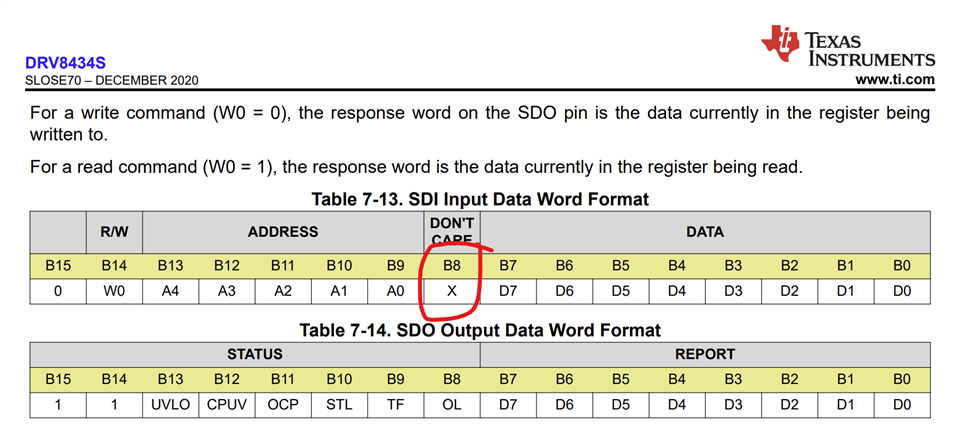Click the DON'T CARE header cell
The image size is (960, 426).
pos(452,232)
